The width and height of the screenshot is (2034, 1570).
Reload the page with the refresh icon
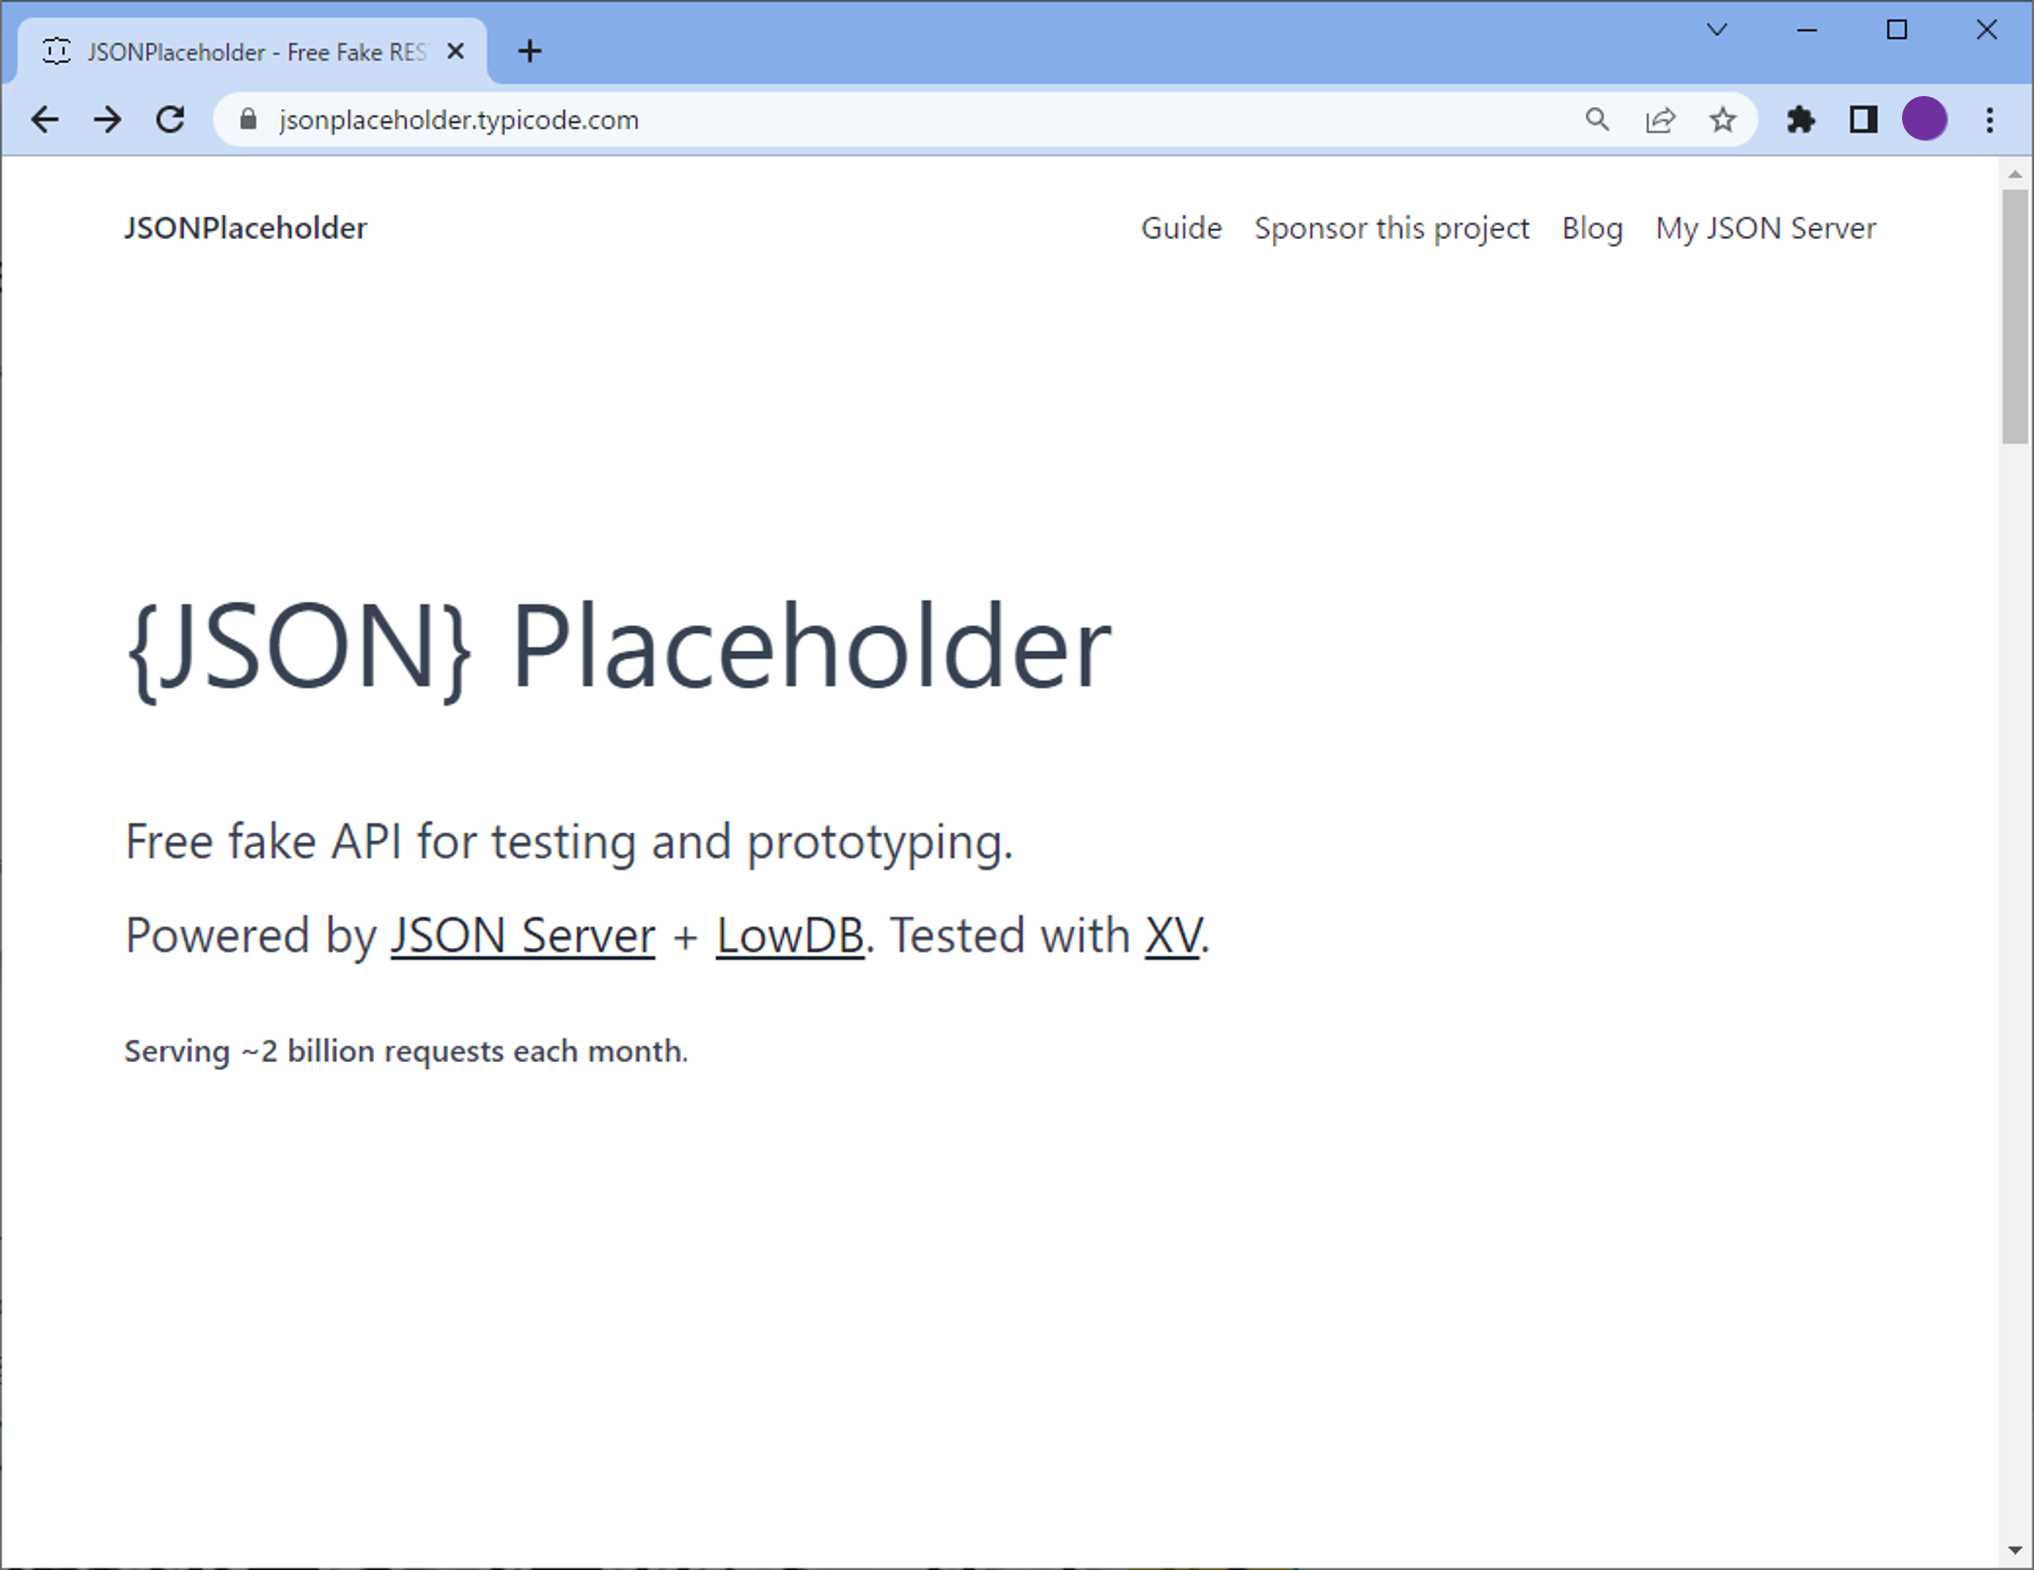point(171,120)
